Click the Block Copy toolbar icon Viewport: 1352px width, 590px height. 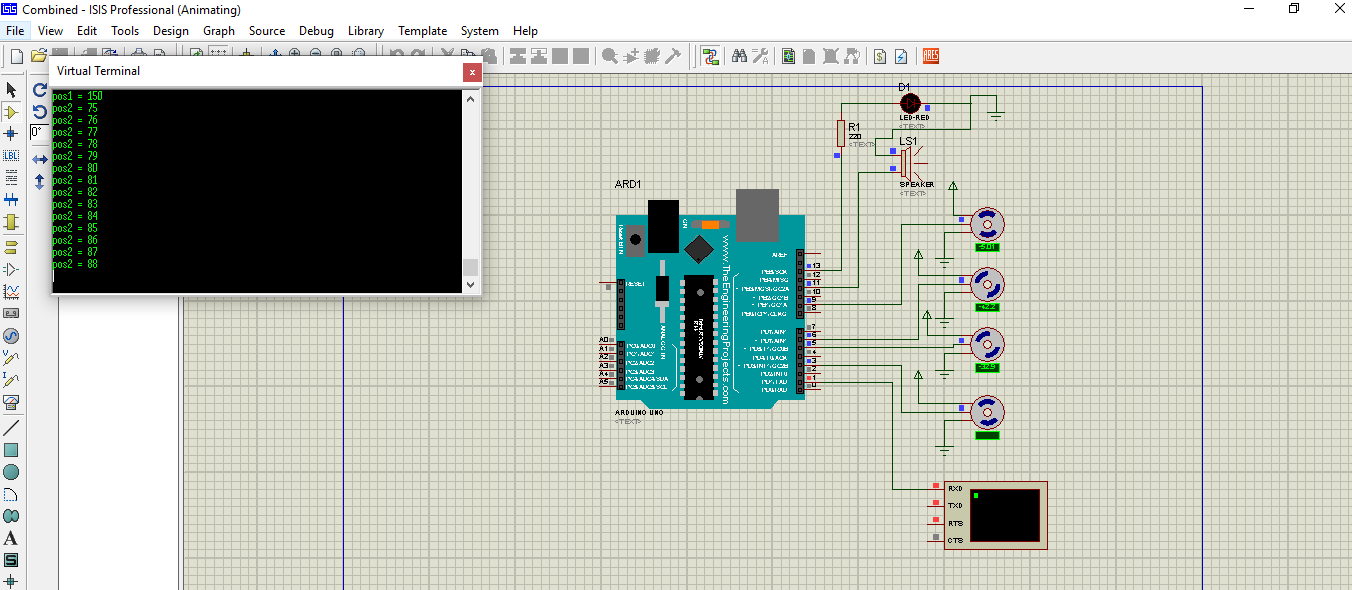(518, 57)
